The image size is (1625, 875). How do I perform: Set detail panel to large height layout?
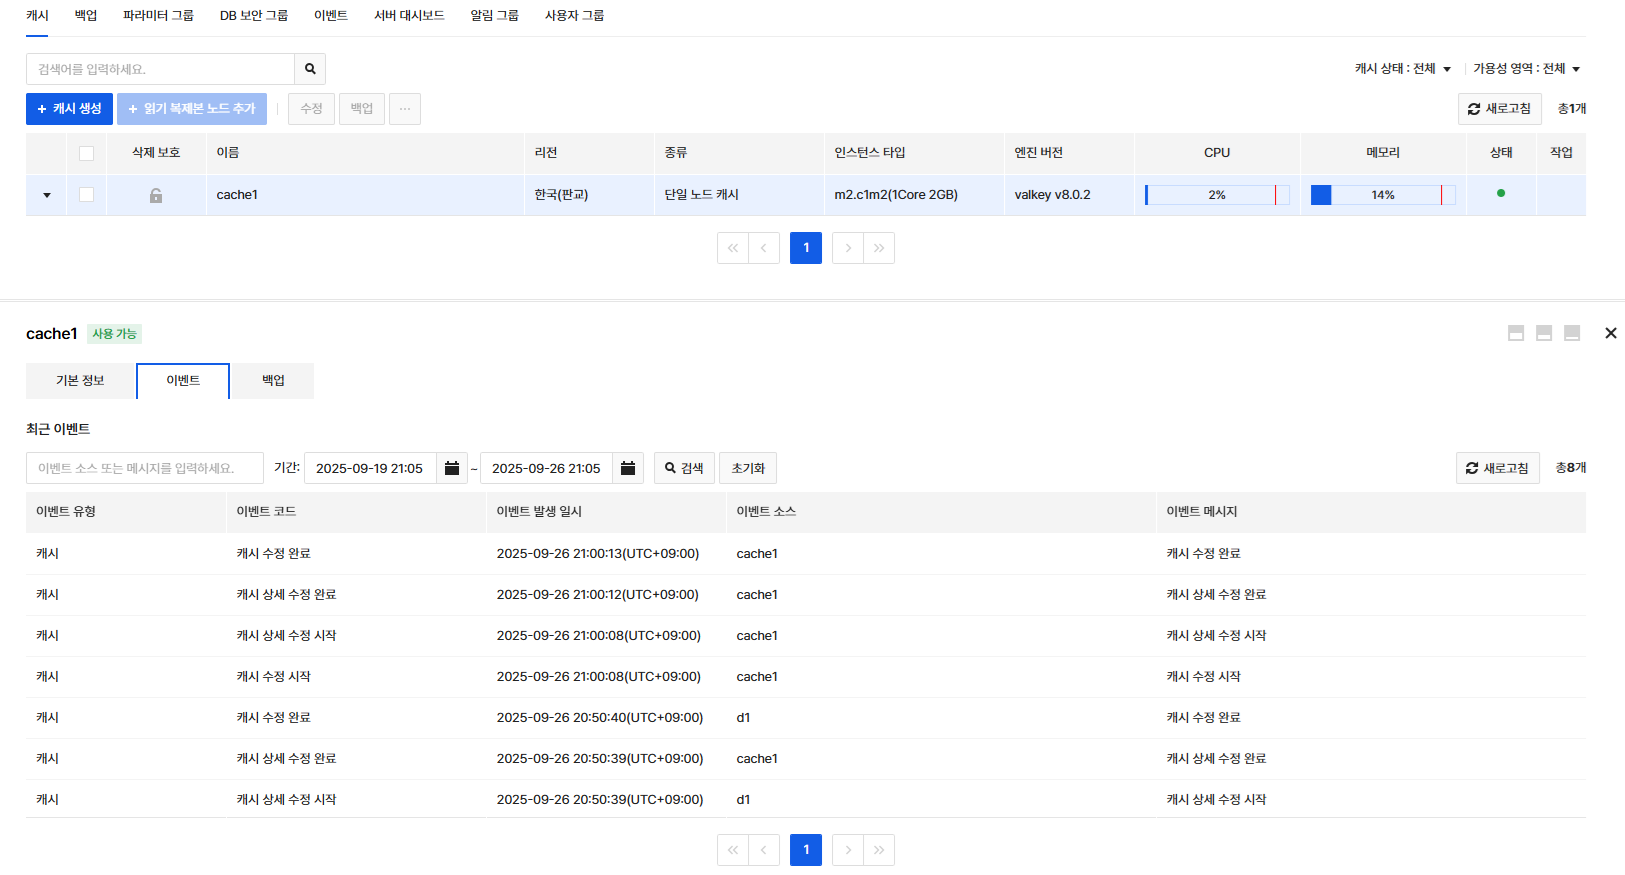1572,333
